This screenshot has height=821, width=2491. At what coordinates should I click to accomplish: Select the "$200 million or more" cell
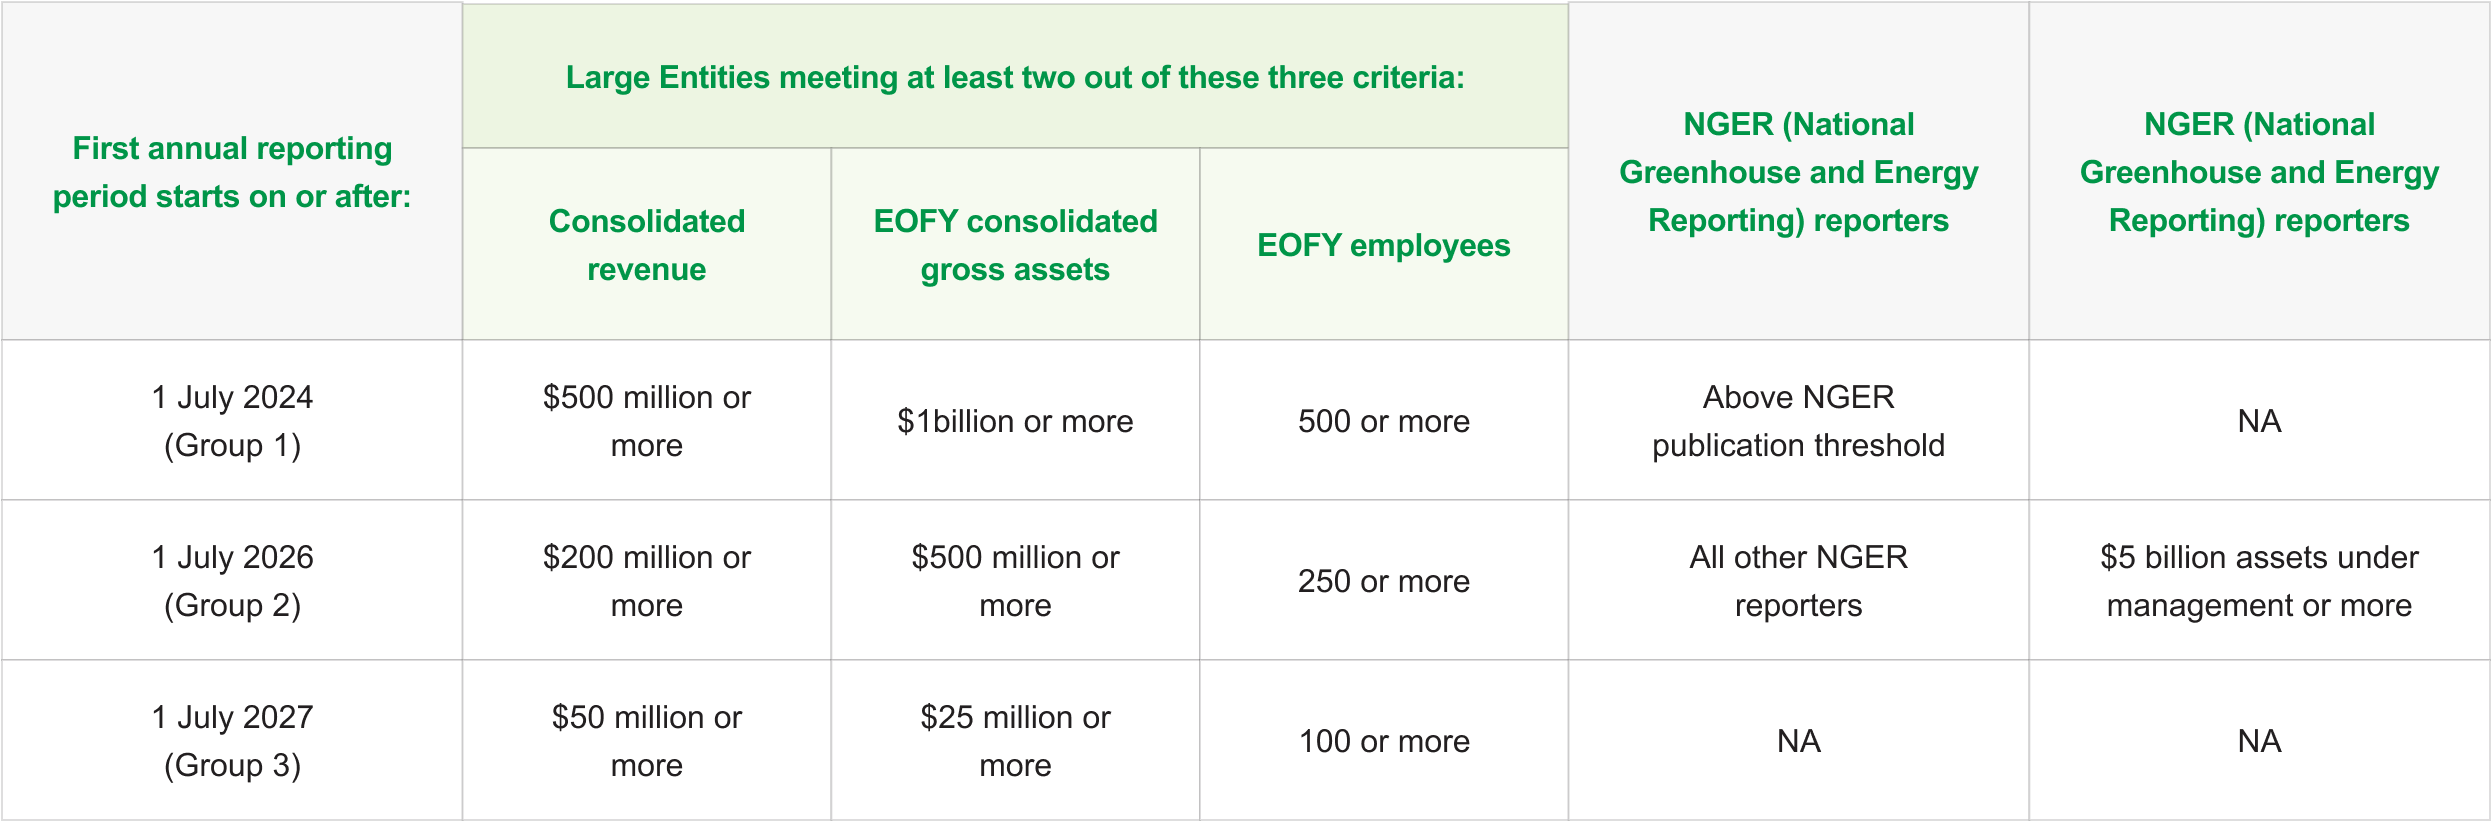646,581
